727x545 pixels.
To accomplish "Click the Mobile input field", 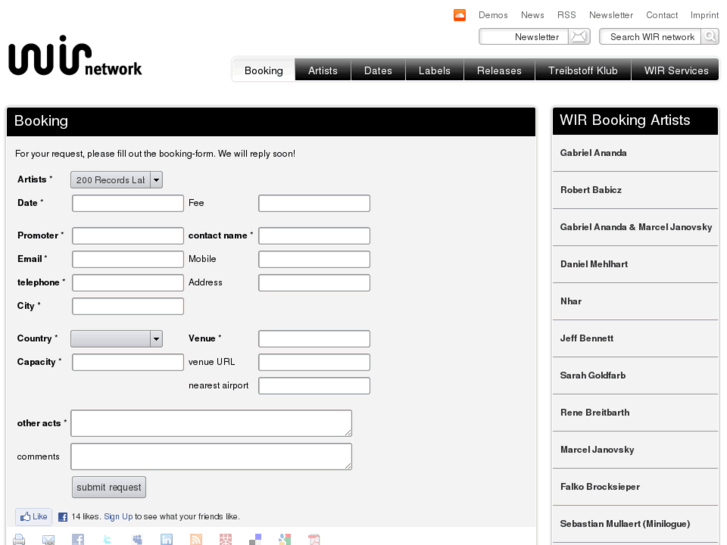I will tap(314, 259).
